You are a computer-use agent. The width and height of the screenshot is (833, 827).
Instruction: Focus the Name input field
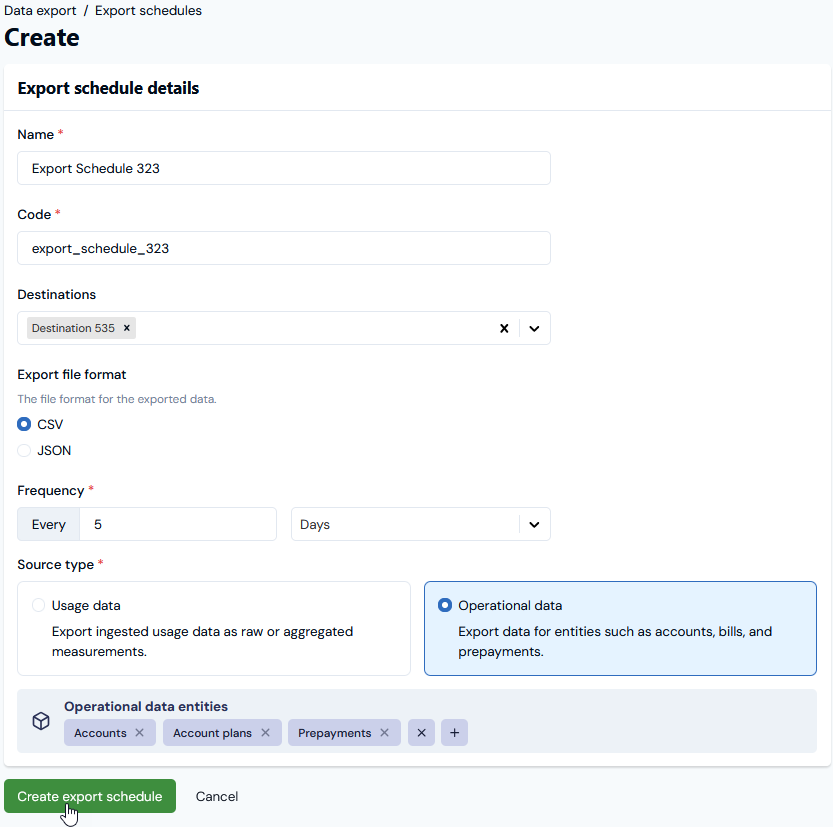pos(284,168)
